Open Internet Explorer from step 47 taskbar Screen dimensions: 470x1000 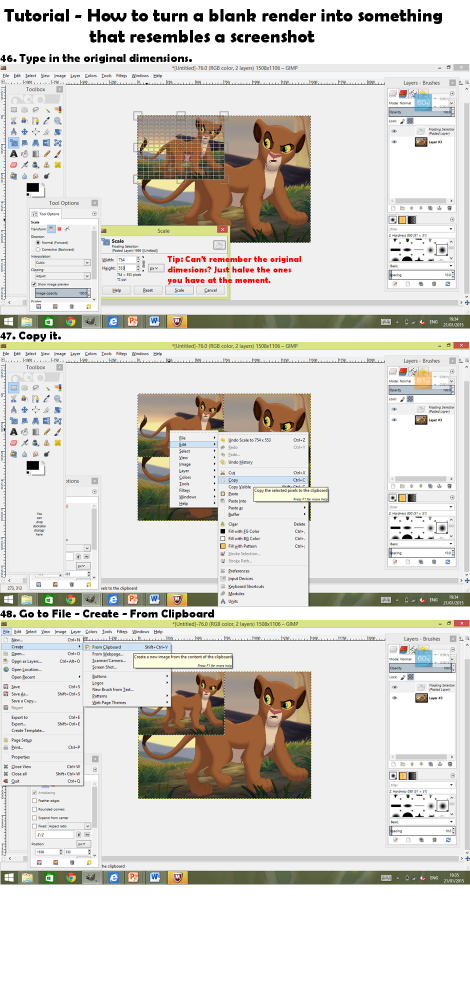(x=113, y=599)
